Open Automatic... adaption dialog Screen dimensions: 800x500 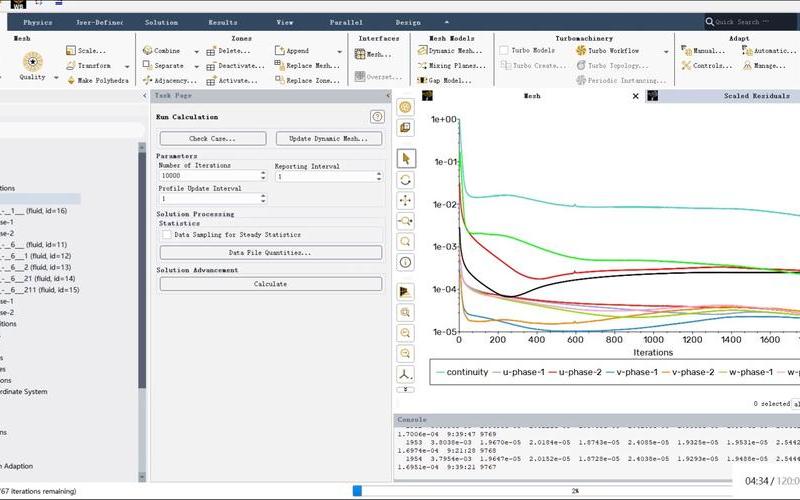point(769,51)
